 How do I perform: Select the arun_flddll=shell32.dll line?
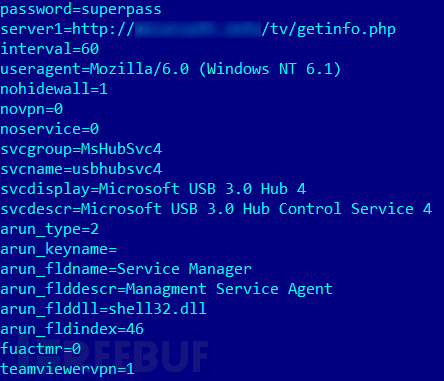point(103,309)
